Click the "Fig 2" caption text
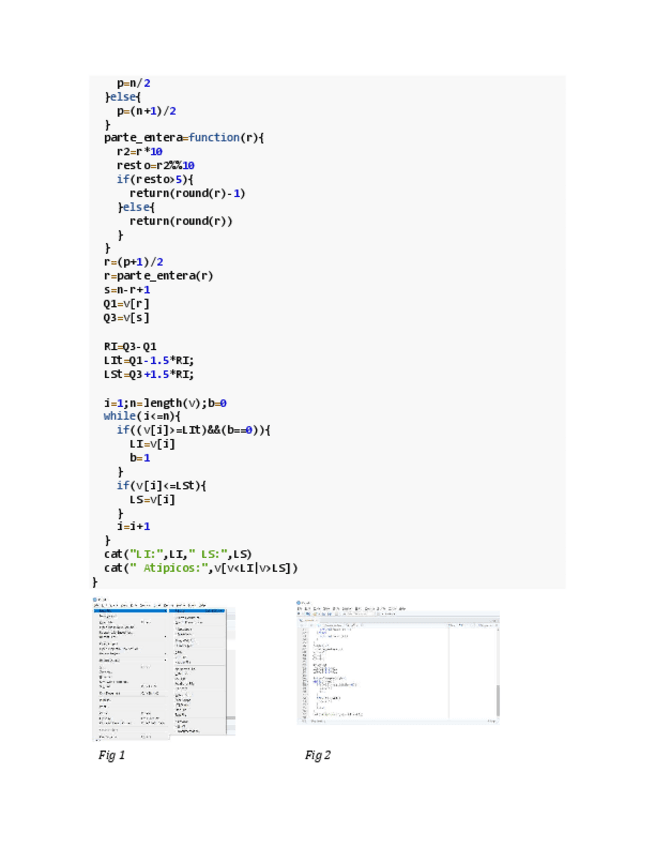Image resolution: width=655 pixels, height=848 pixels. click(317, 755)
